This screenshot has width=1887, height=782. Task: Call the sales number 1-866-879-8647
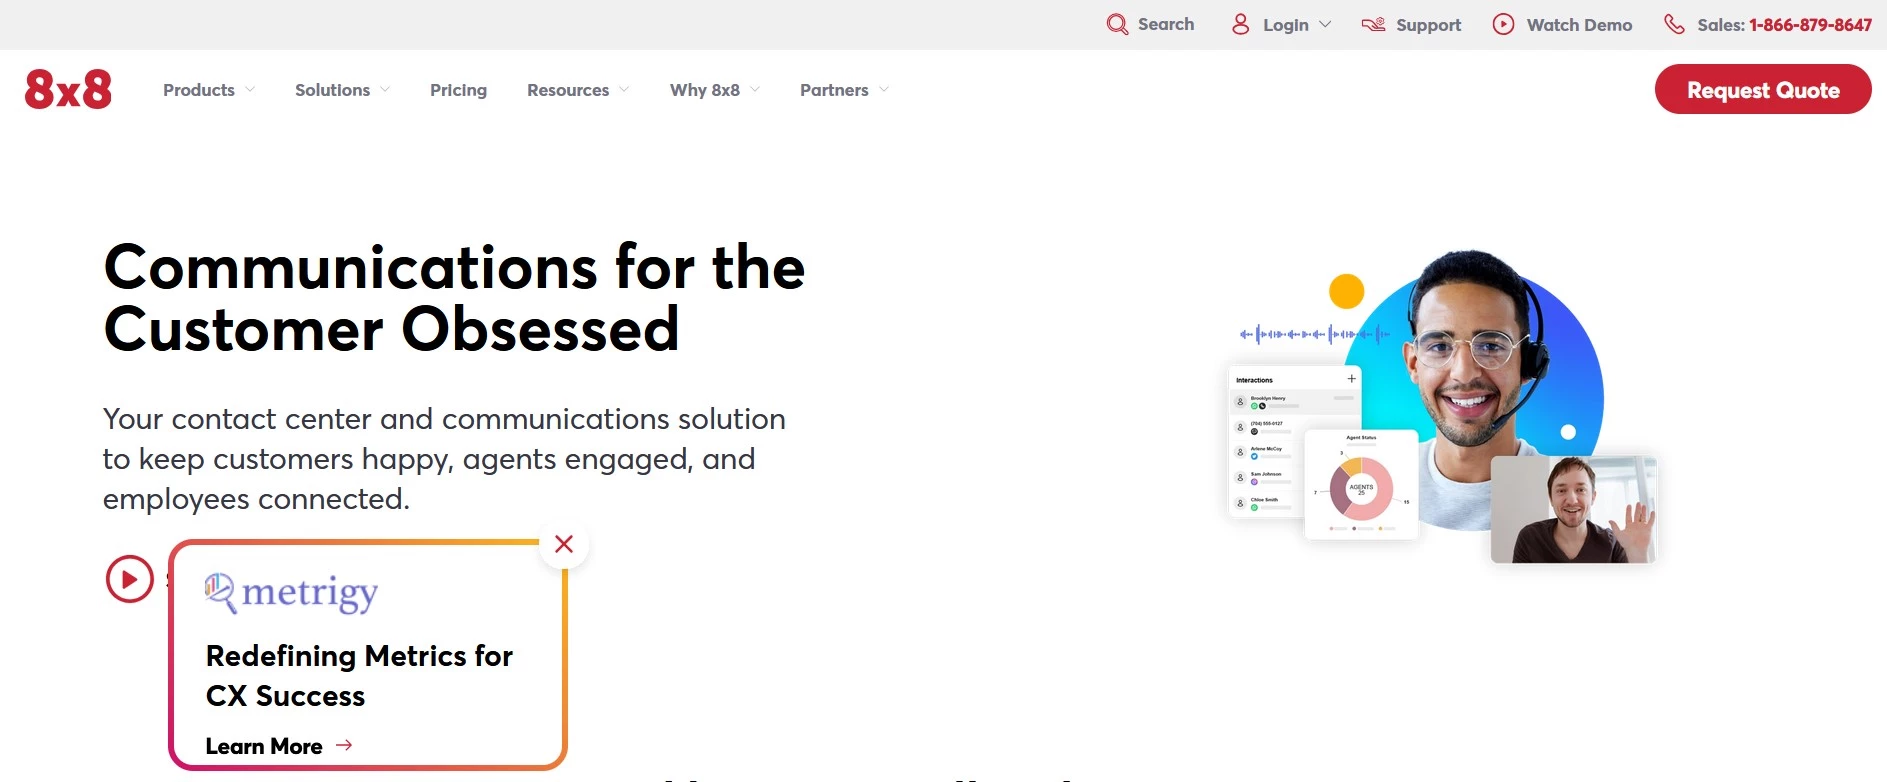click(x=1810, y=25)
